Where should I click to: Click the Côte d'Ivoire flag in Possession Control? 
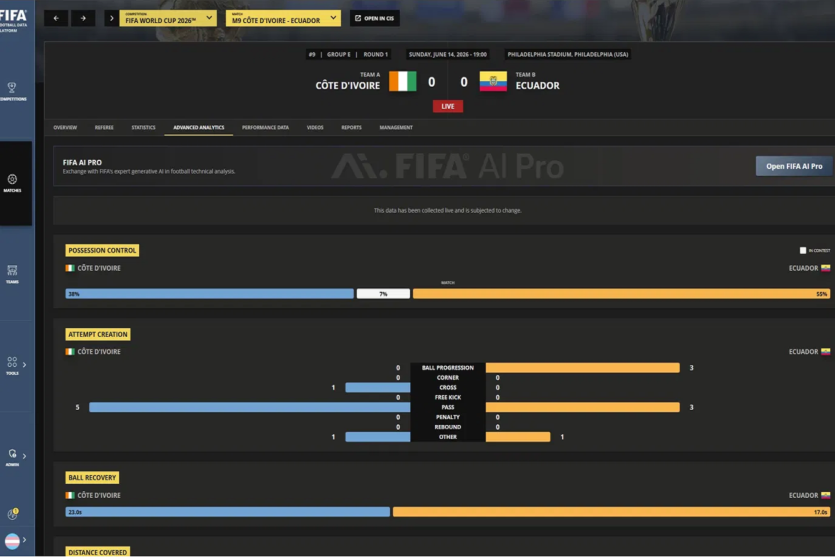tap(70, 268)
